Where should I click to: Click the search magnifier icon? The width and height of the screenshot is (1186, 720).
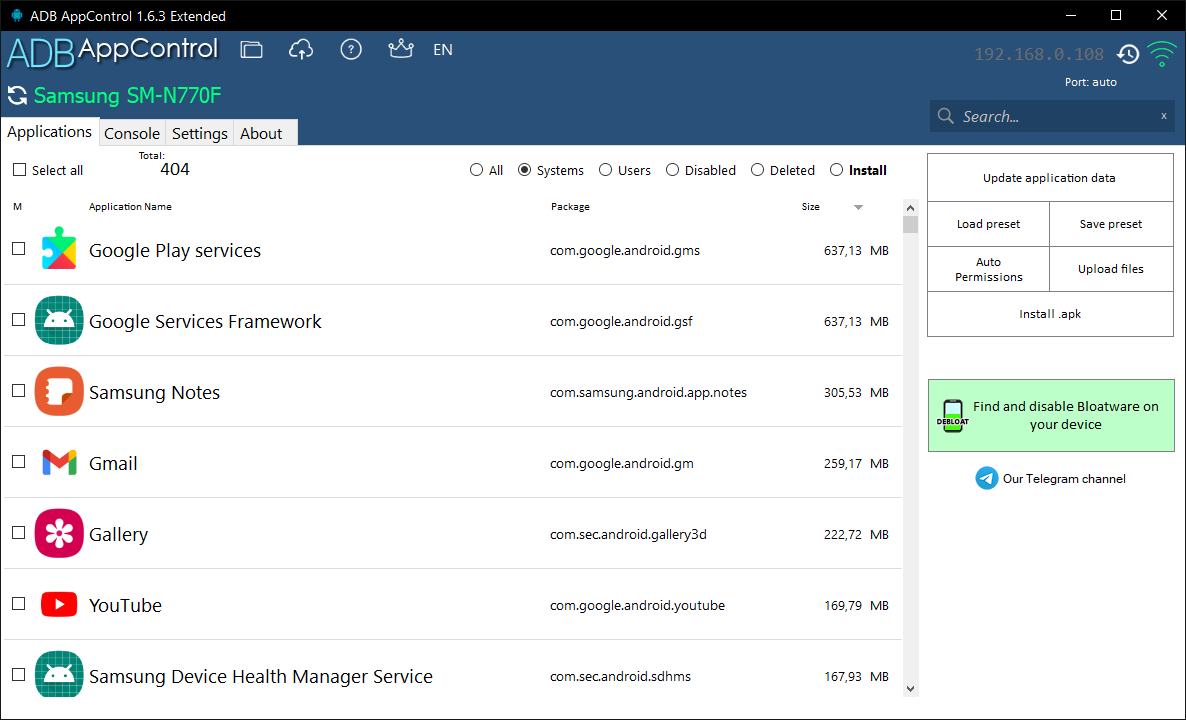(x=945, y=116)
